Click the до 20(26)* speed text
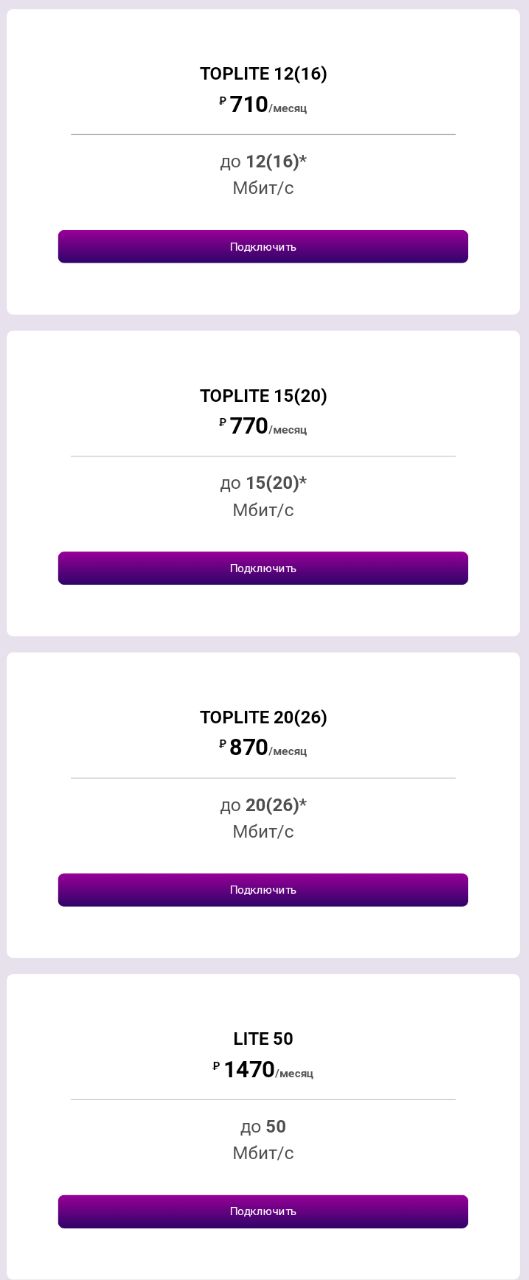This screenshot has width=529, height=1280. click(263, 806)
